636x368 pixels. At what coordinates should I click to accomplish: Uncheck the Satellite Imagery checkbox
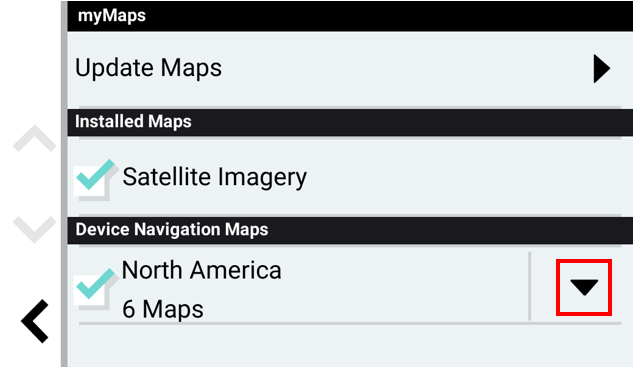coord(92,181)
